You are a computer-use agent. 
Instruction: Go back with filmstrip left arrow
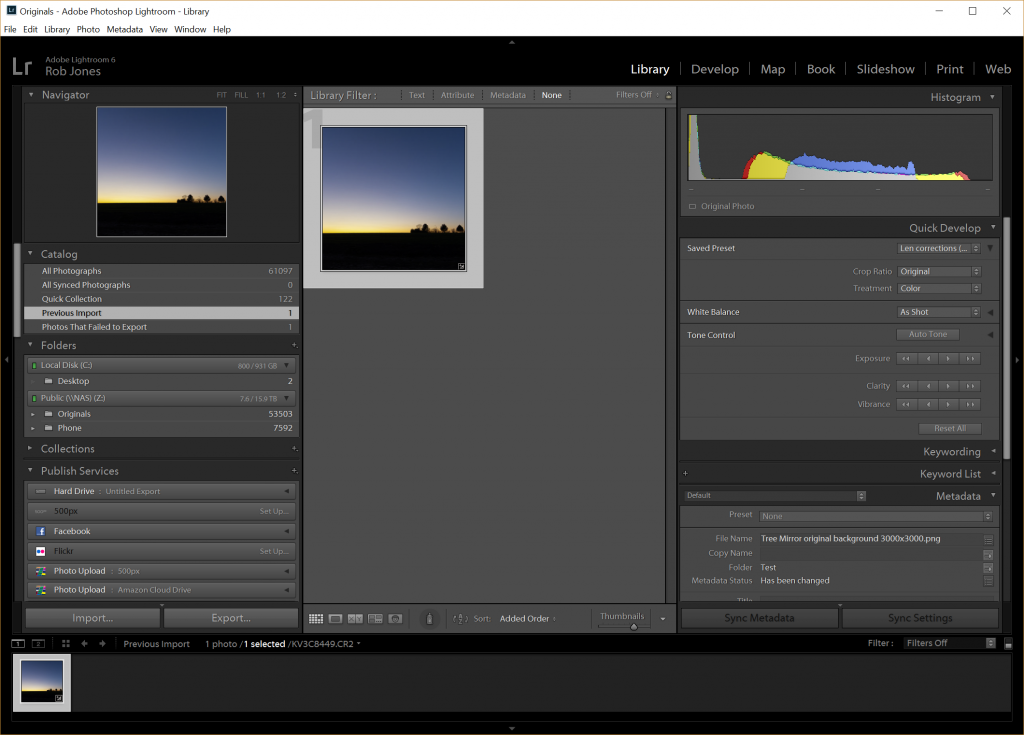84,644
